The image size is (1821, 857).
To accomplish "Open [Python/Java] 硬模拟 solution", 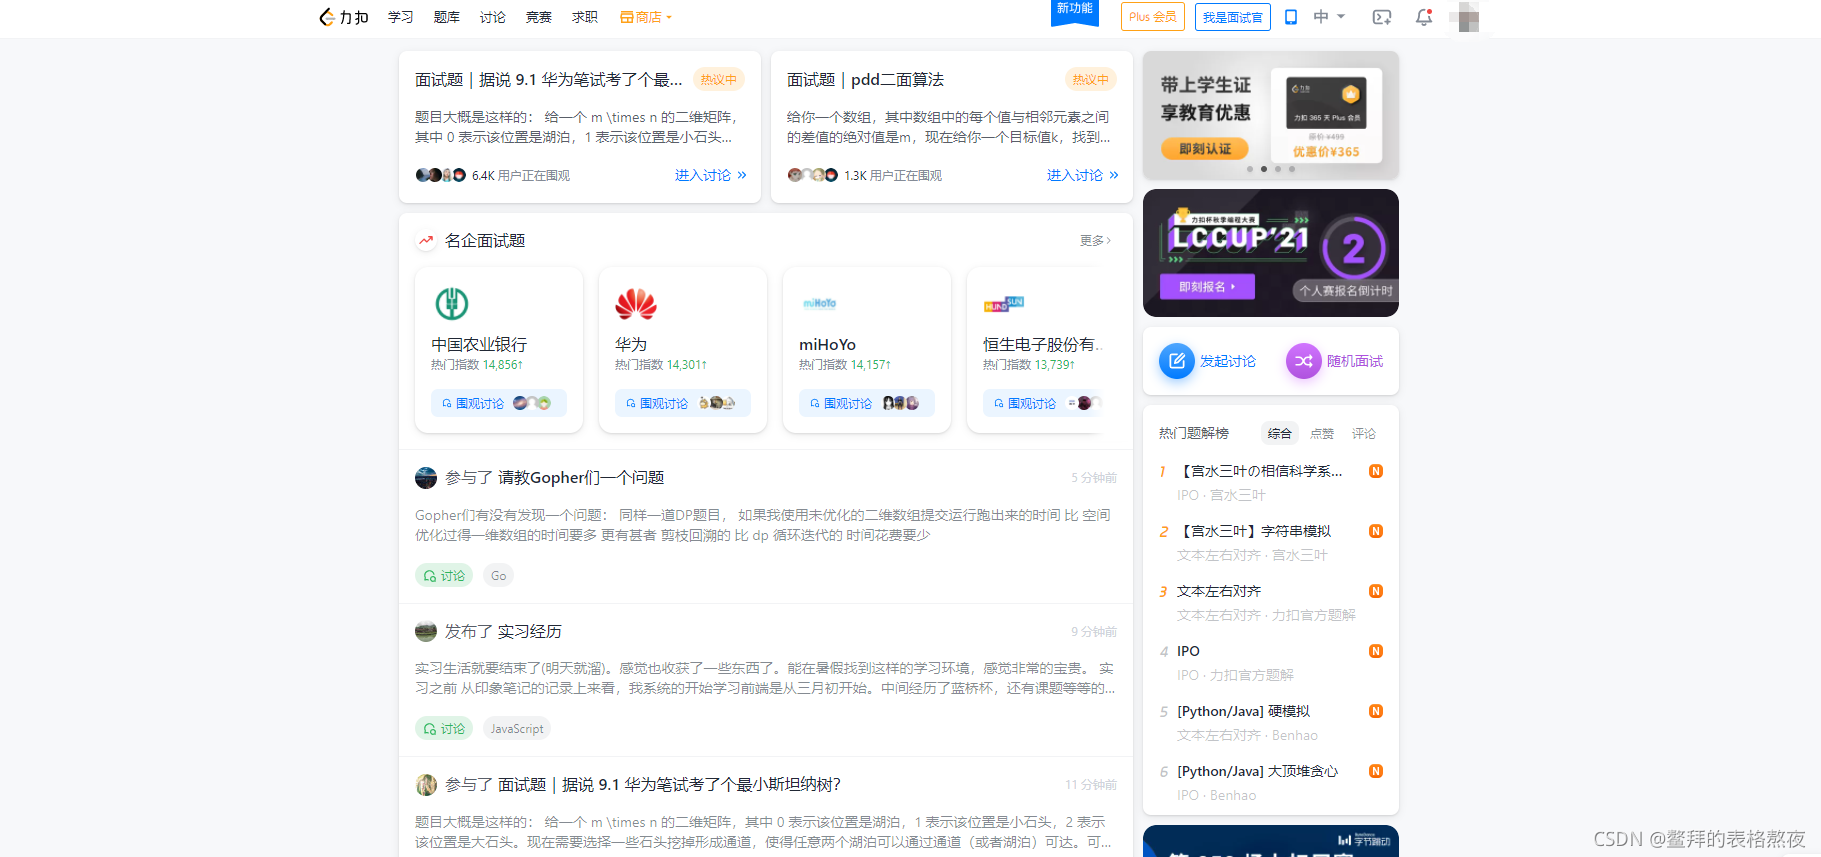I will 1243,711.
